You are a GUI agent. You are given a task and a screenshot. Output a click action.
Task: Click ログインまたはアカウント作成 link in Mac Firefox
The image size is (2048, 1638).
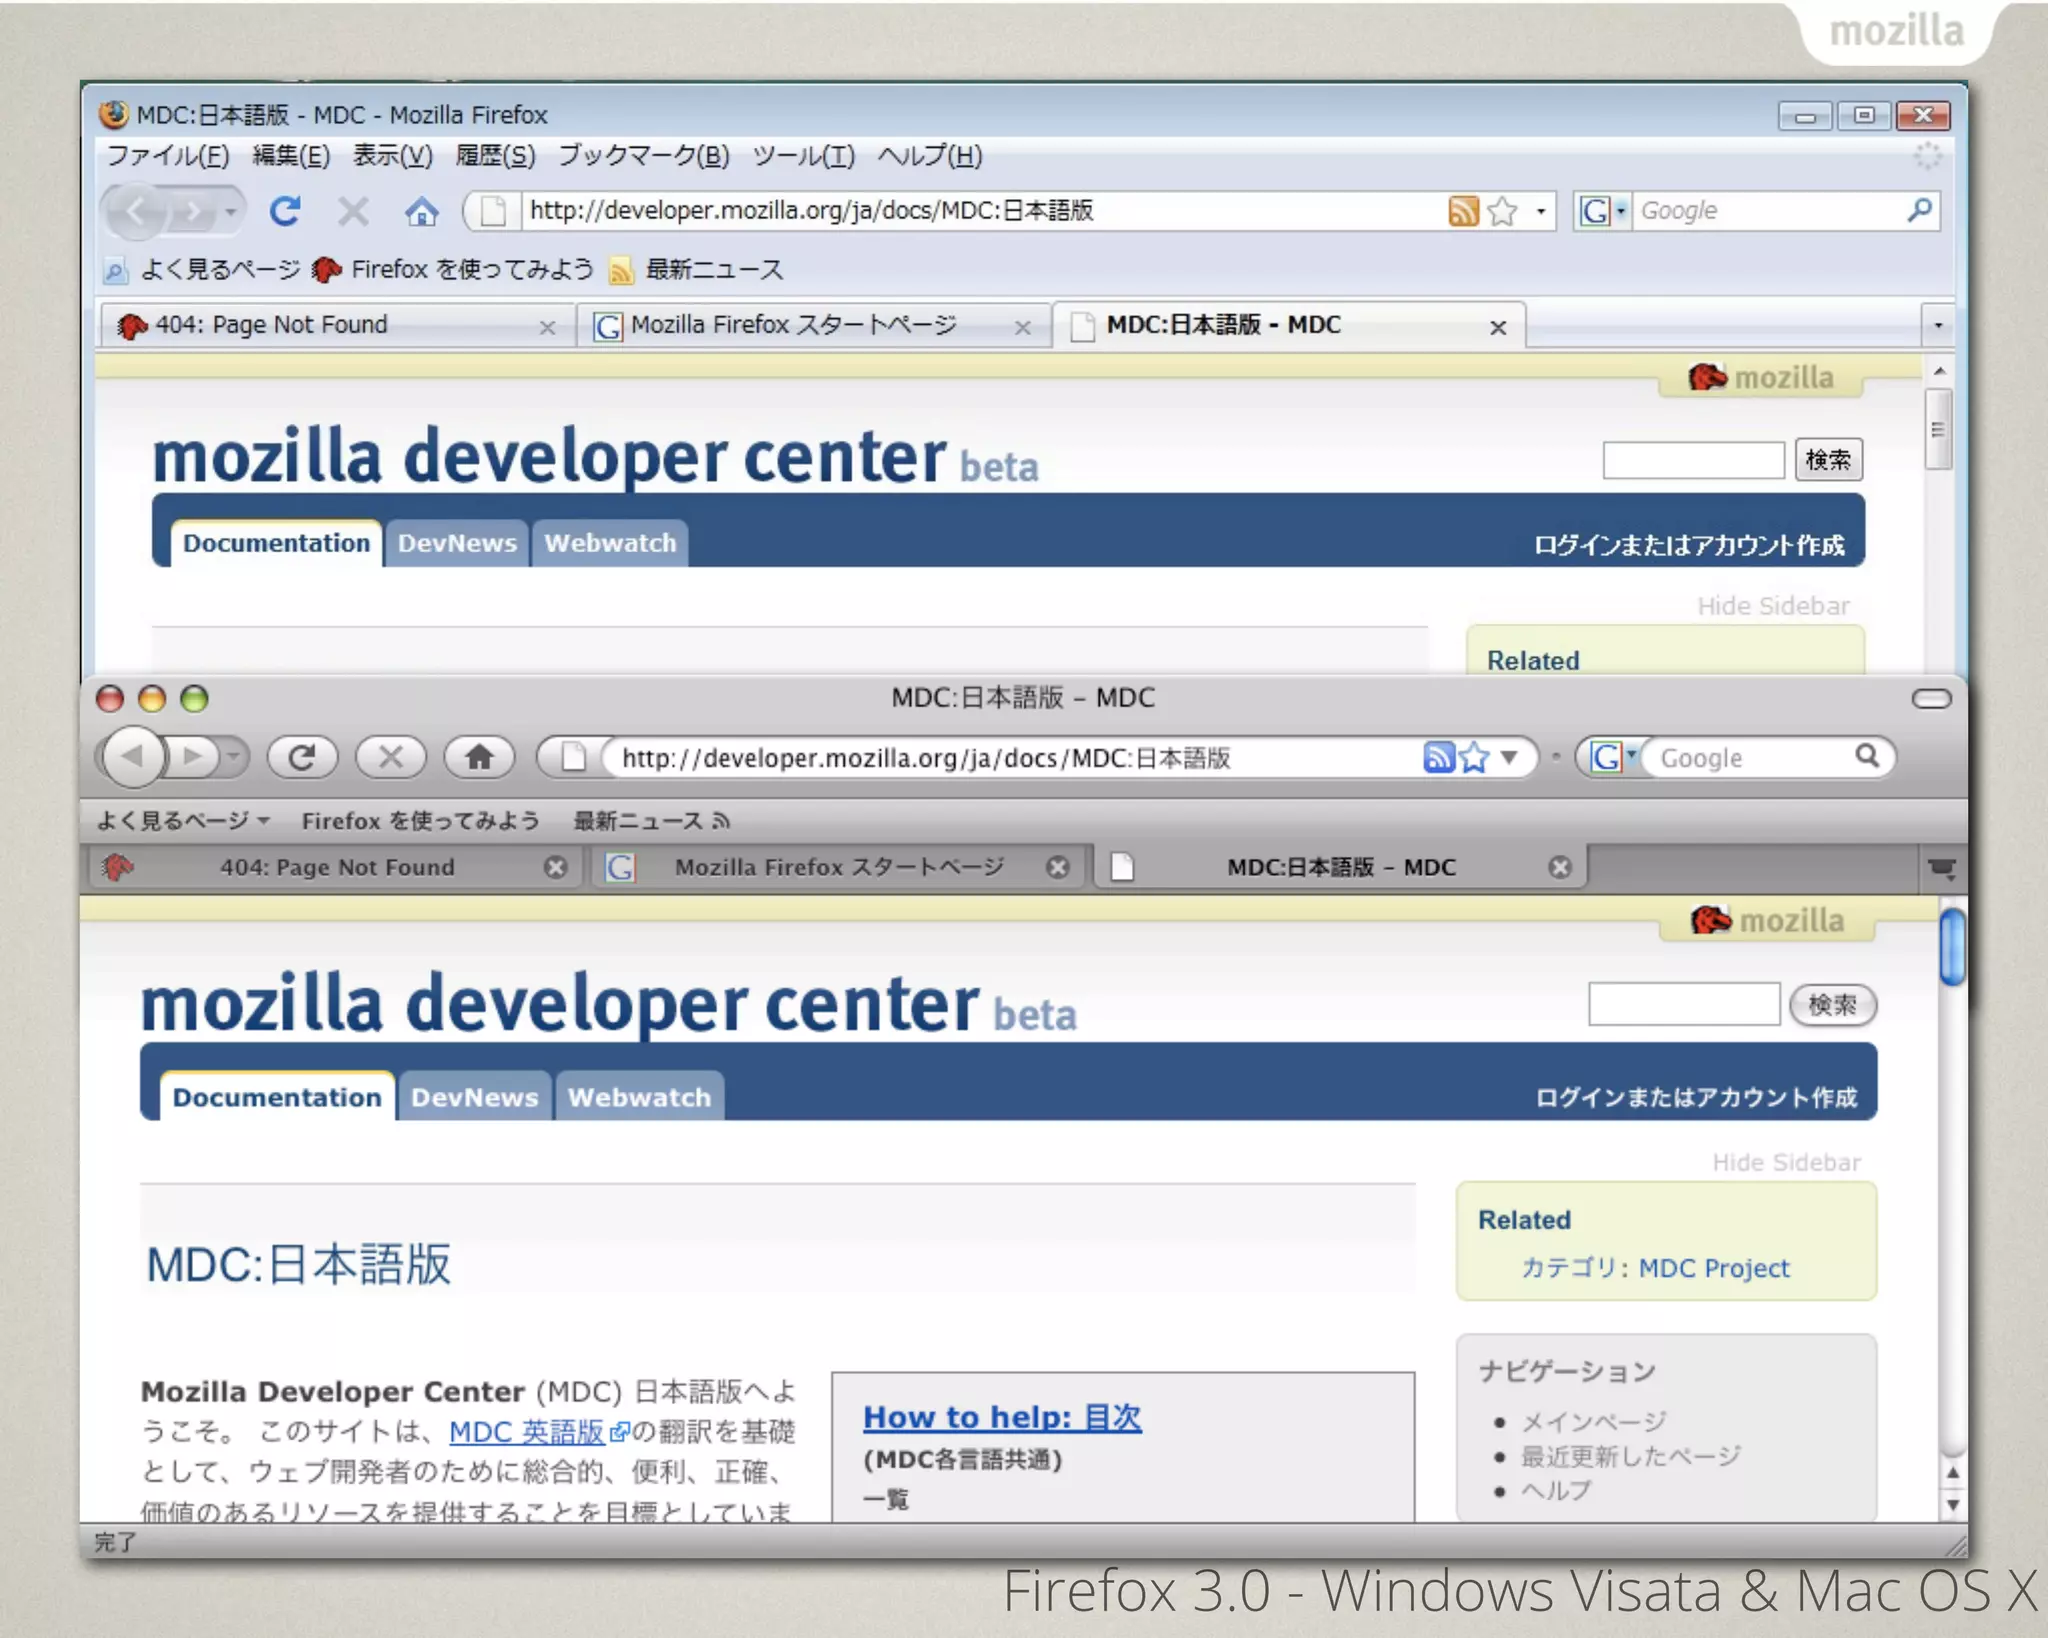[1696, 1098]
